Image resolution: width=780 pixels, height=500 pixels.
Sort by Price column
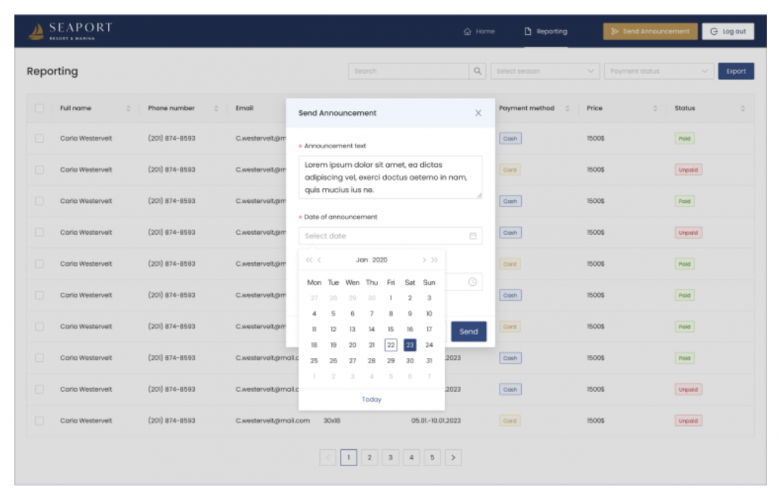(655, 108)
